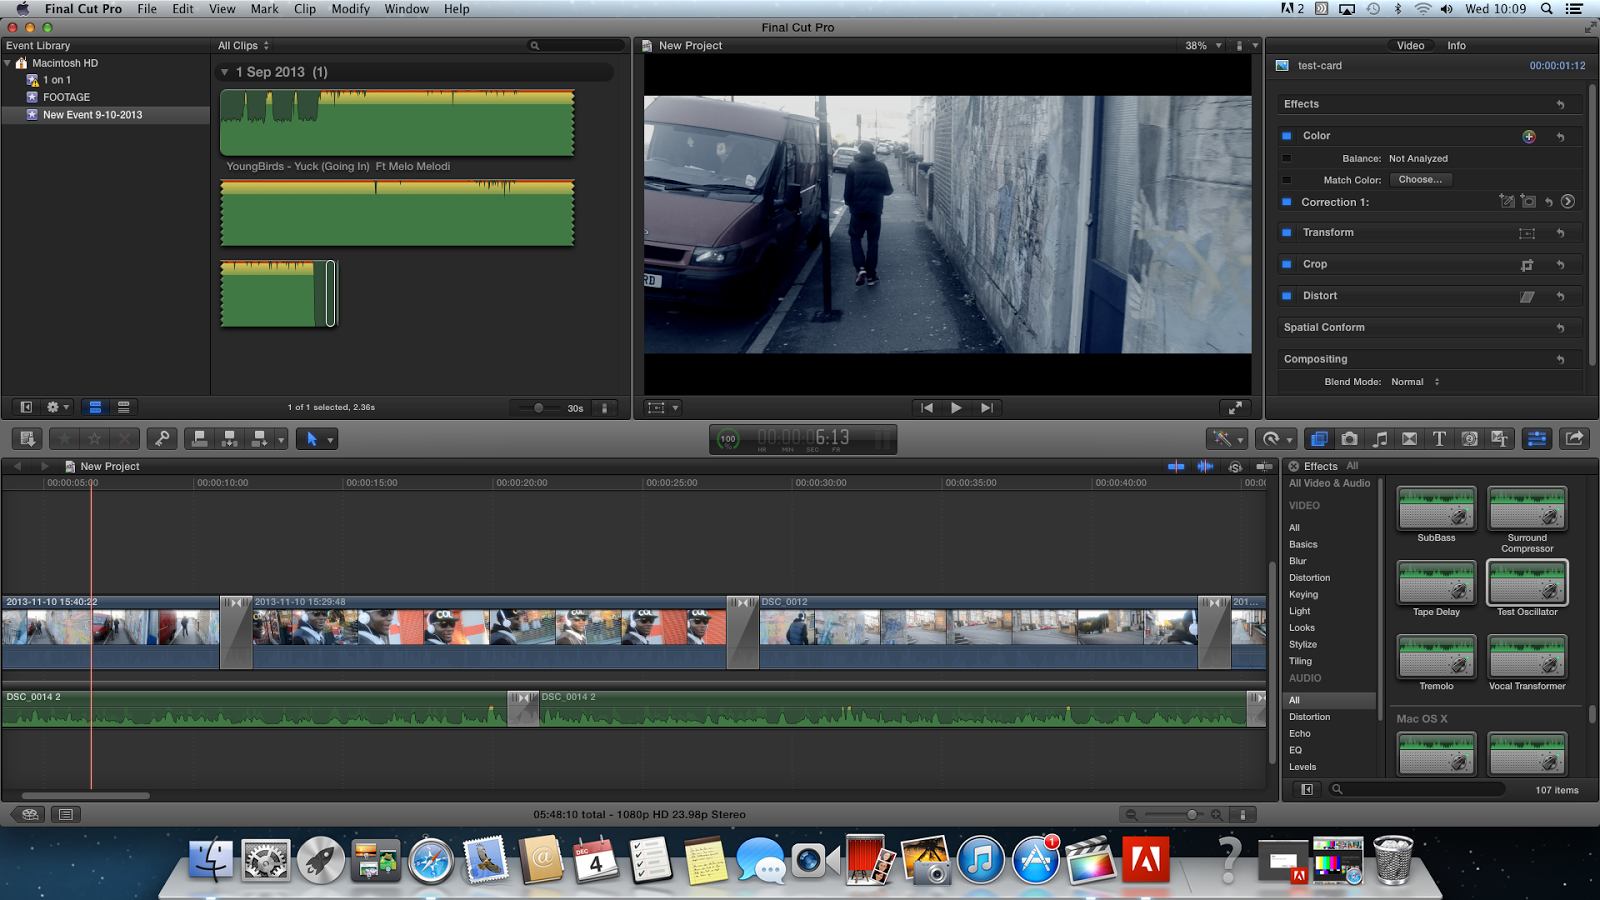Toggle the Transform checkbox
The height and width of the screenshot is (900, 1600).
pos(1287,233)
